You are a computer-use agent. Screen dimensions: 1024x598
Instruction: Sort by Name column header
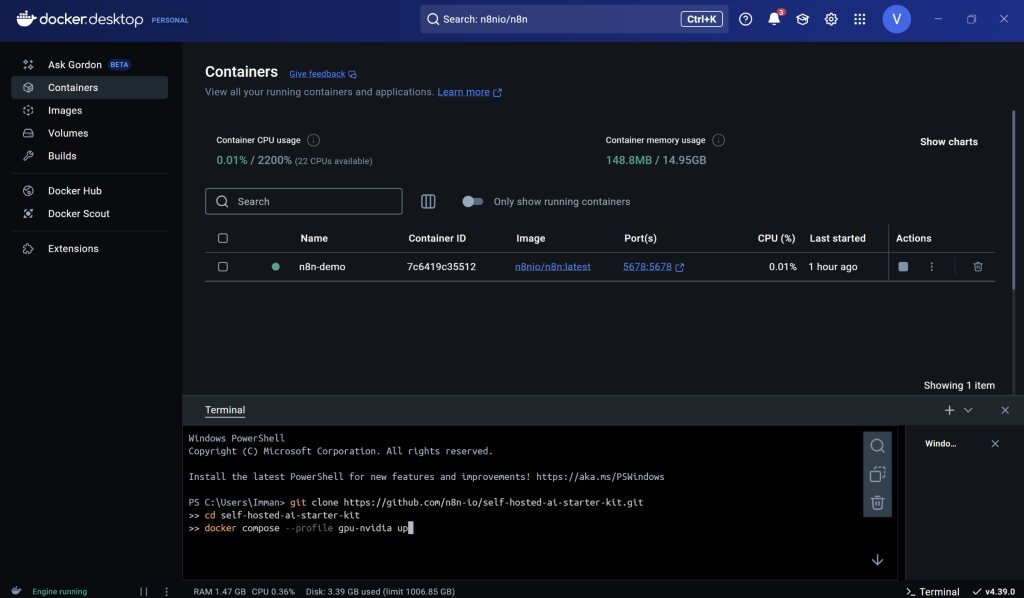coord(314,238)
